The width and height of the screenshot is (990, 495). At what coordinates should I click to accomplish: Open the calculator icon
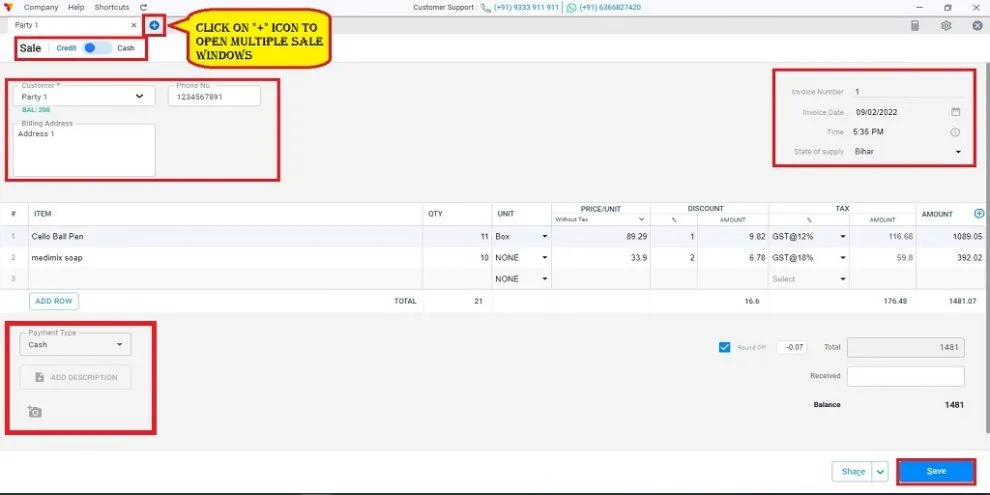tap(915, 26)
